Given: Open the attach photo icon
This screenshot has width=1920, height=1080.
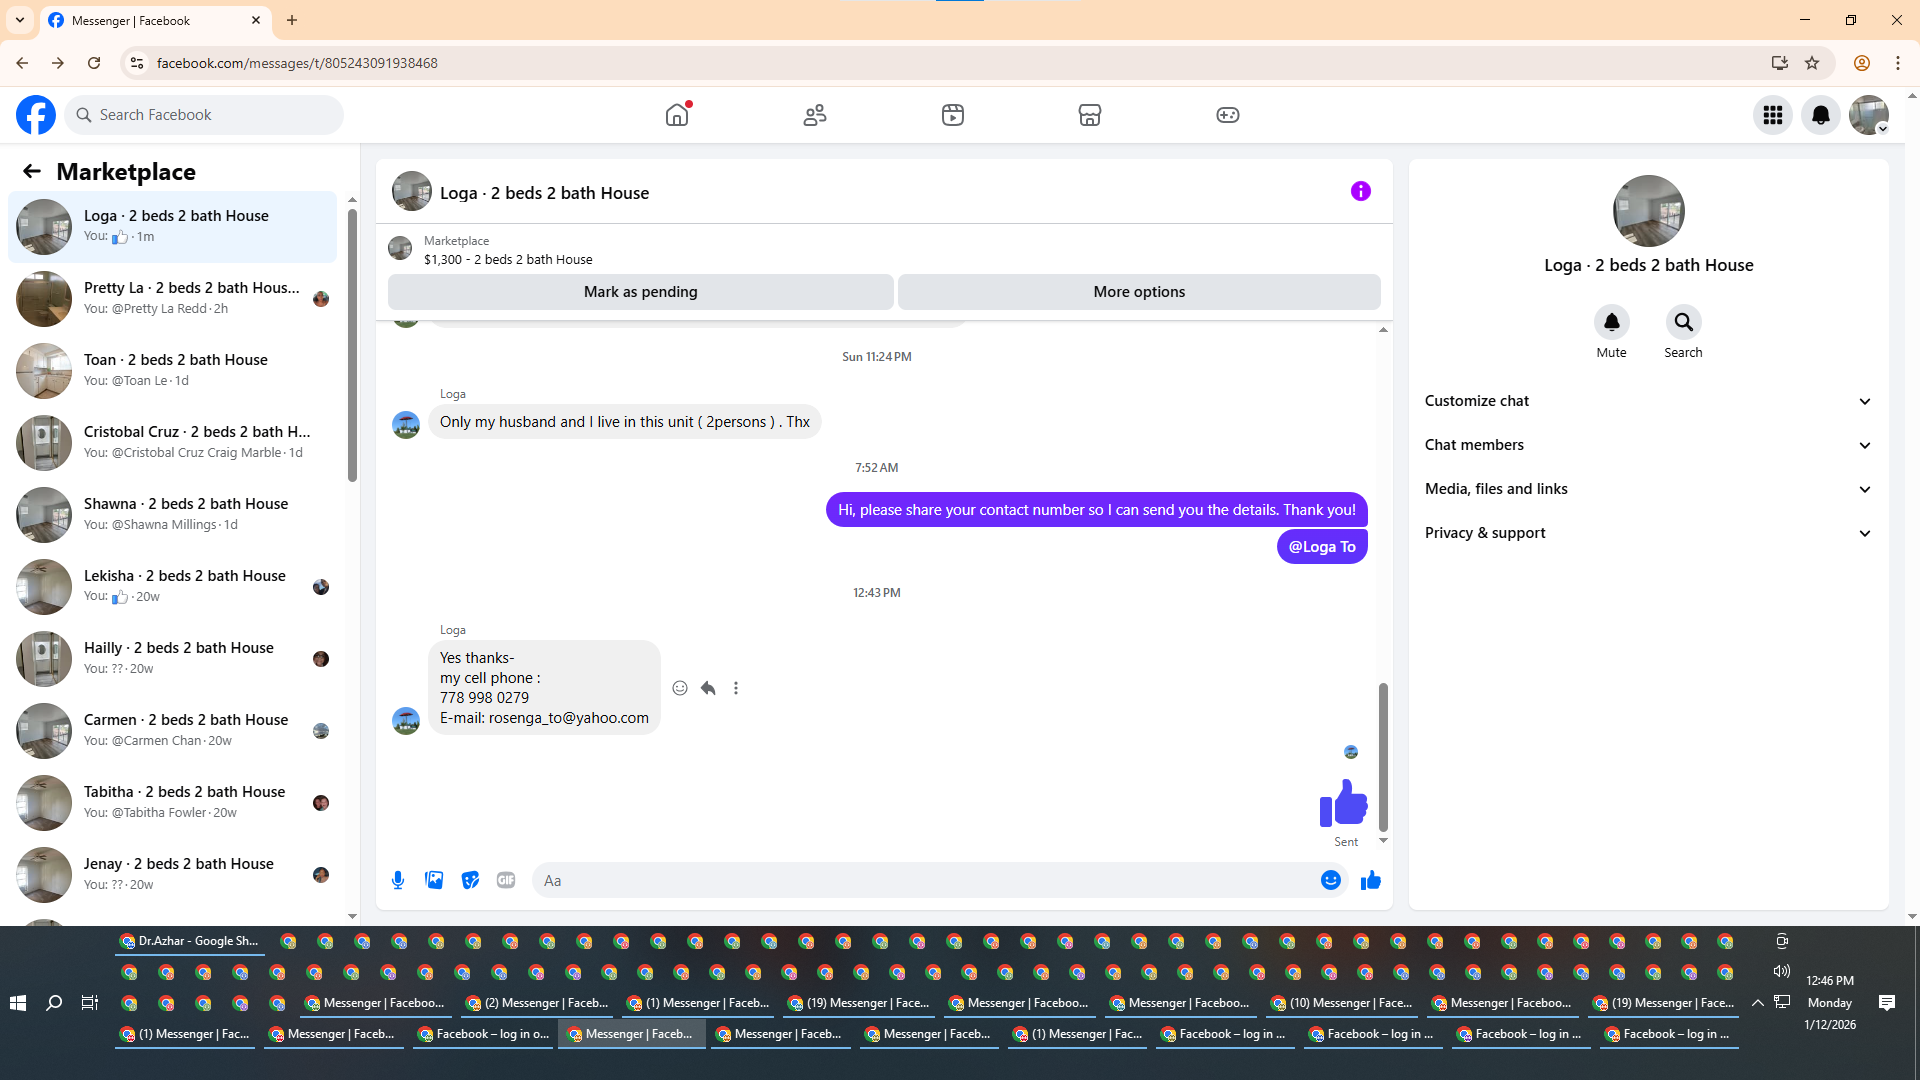Looking at the screenshot, I should pyautogui.click(x=434, y=880).
